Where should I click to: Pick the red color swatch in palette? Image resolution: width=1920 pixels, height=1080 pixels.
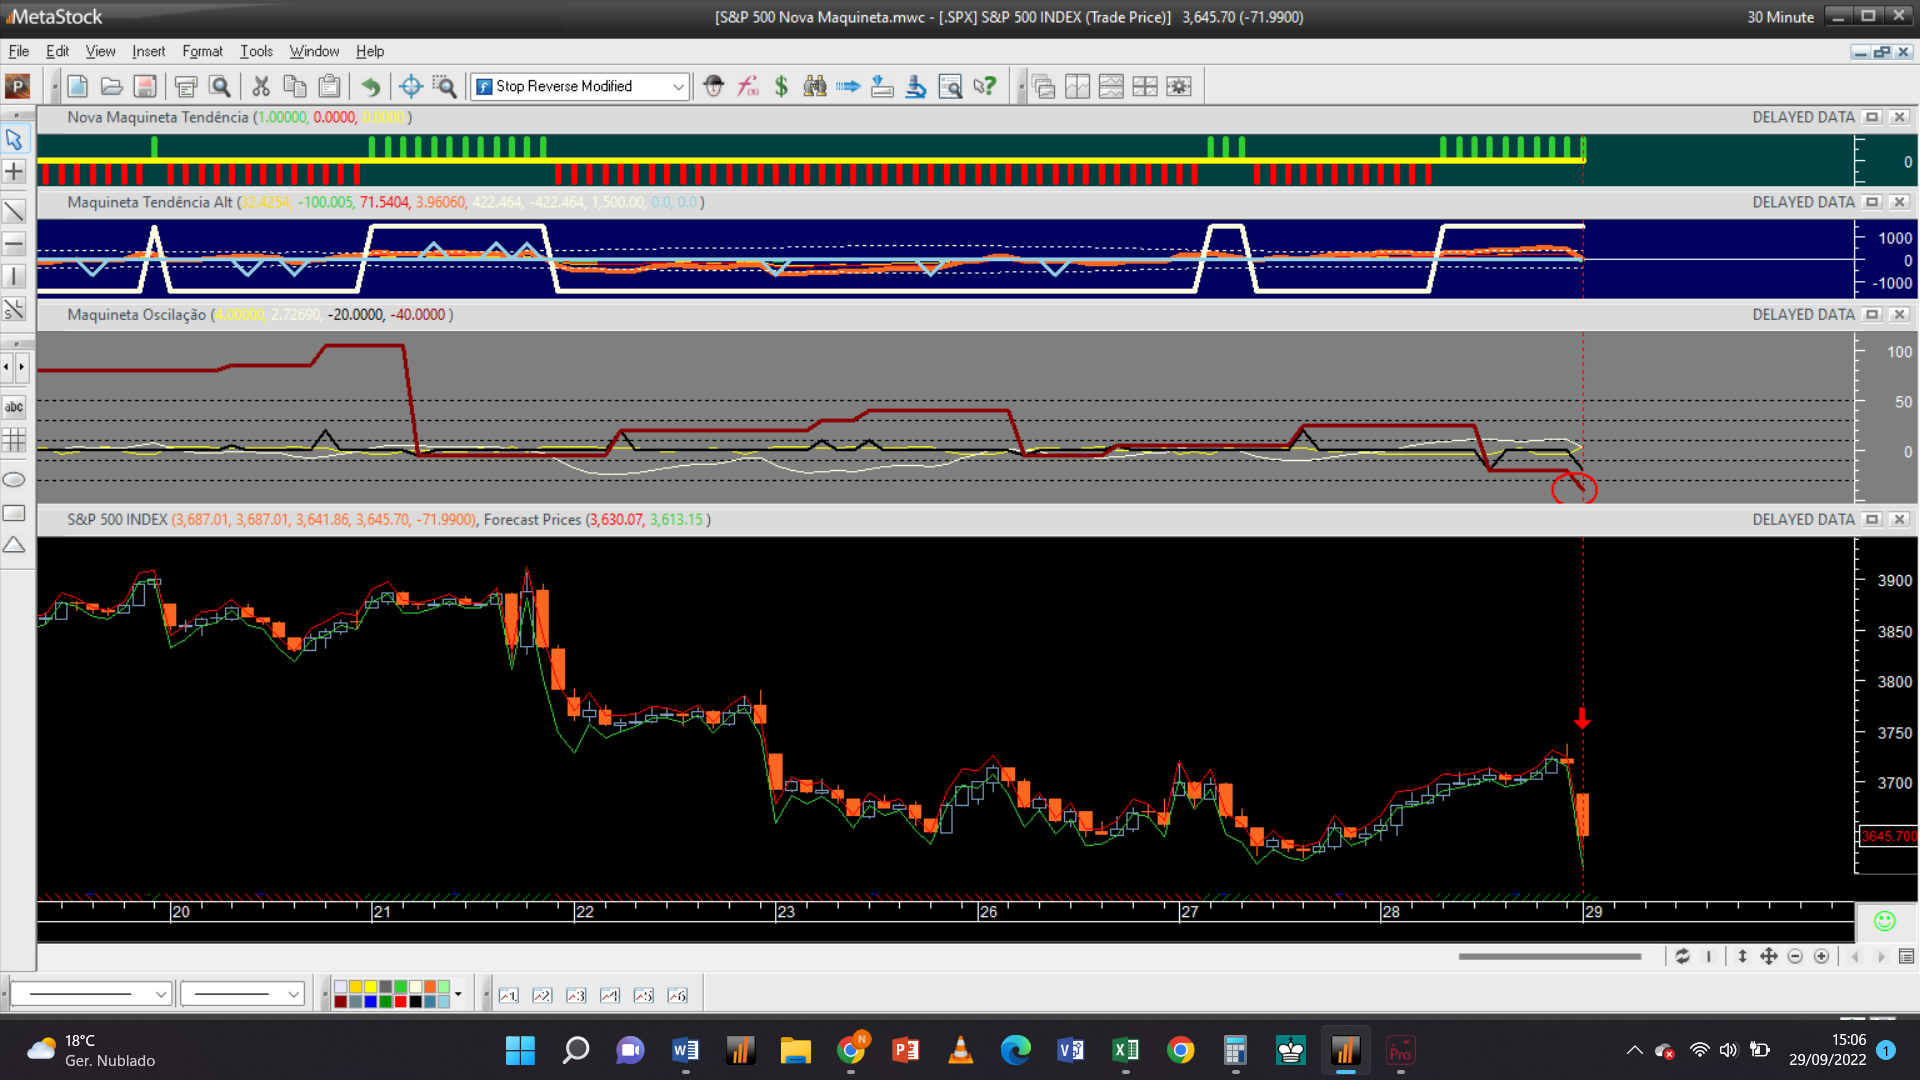(x=400, y=1001)
